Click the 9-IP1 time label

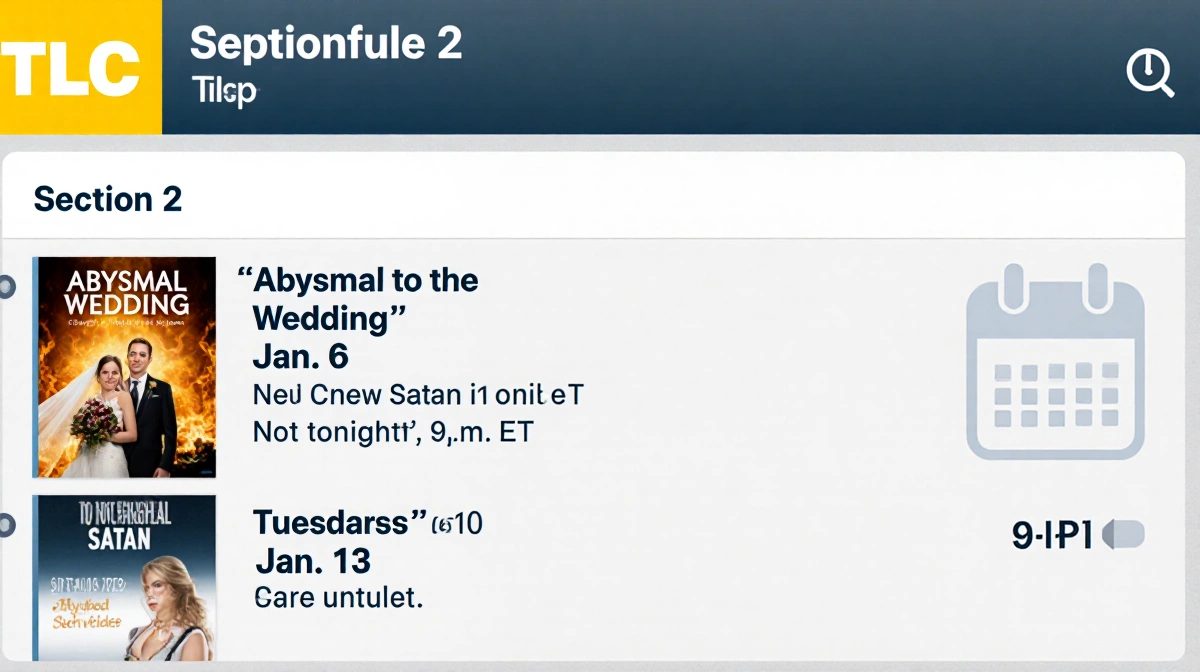1052,535
